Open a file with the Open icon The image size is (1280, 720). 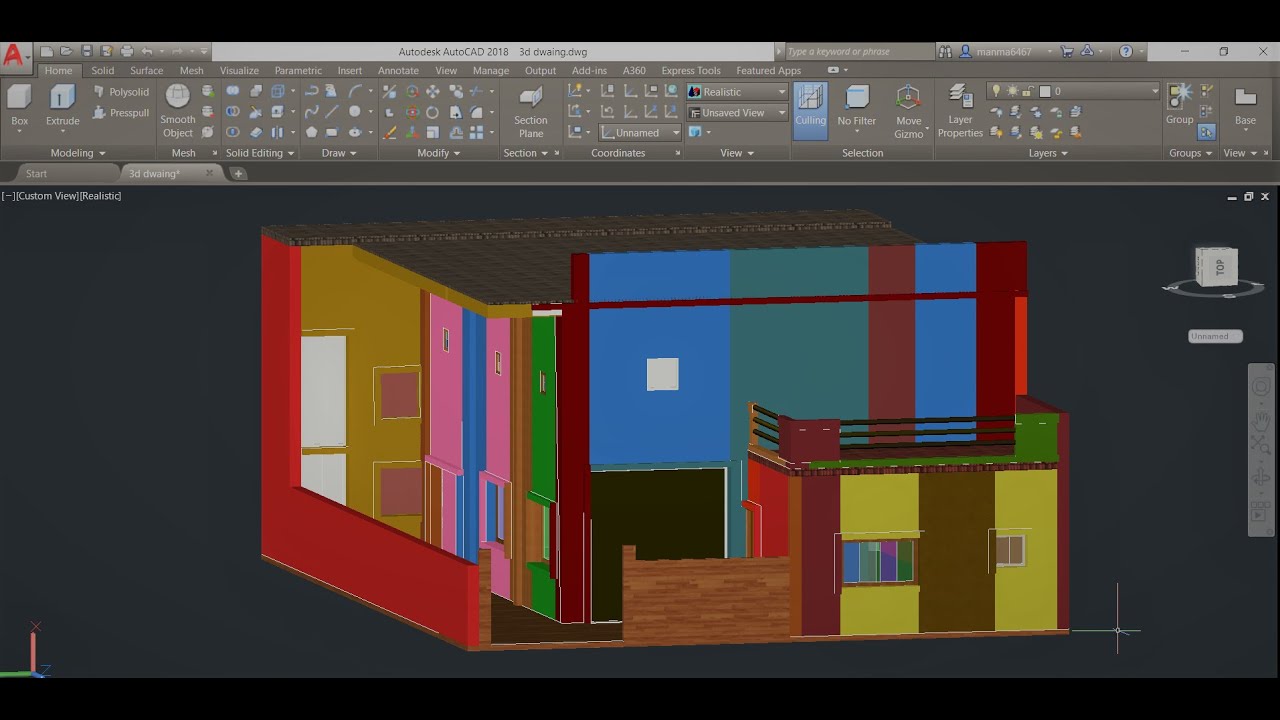coord(66,51)
